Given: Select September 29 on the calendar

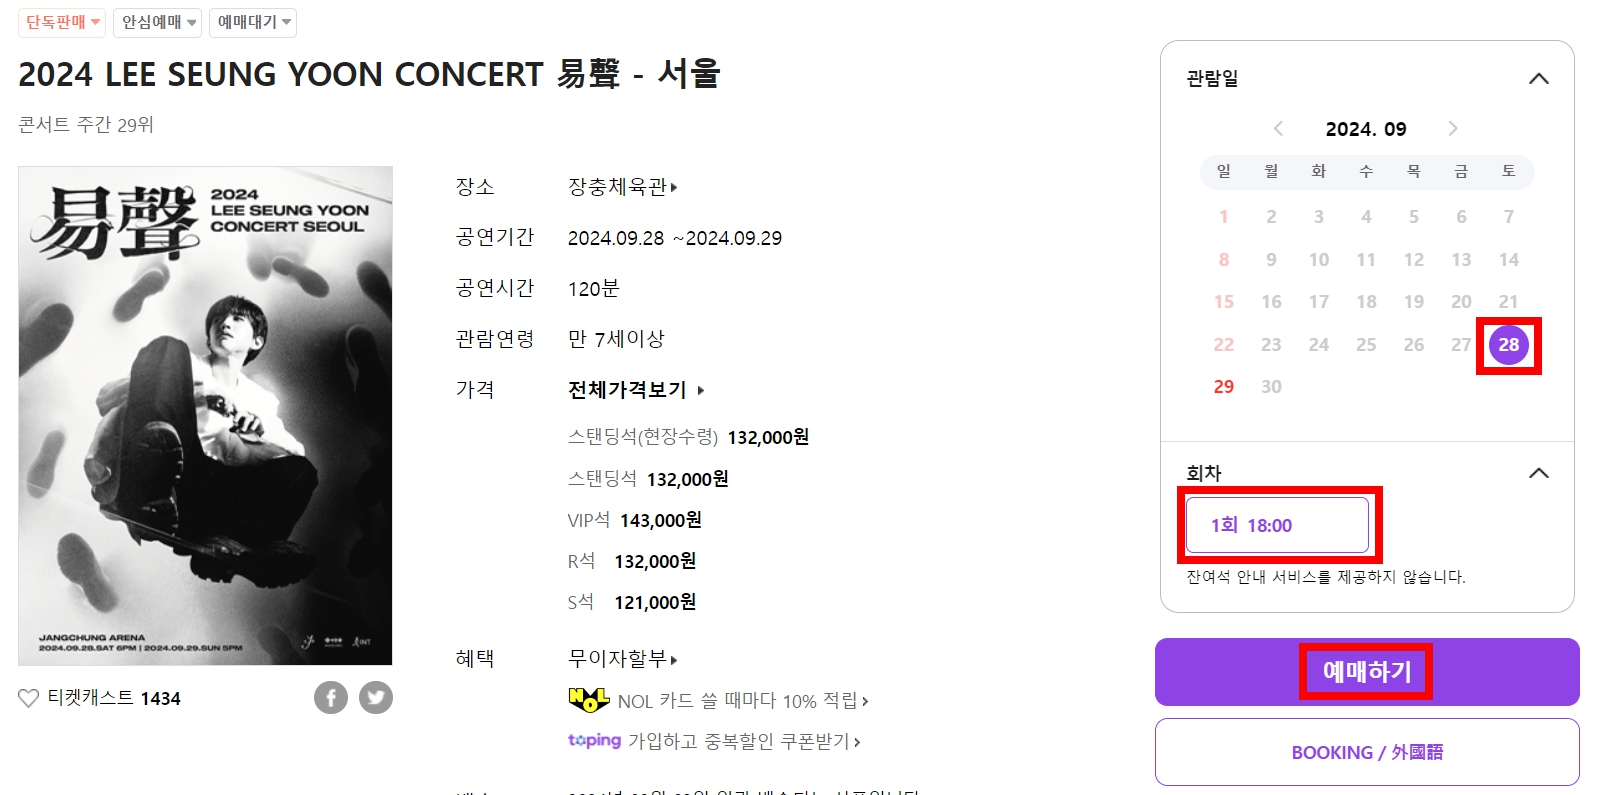Looking at the screenshot, I should coord(1223,386).
